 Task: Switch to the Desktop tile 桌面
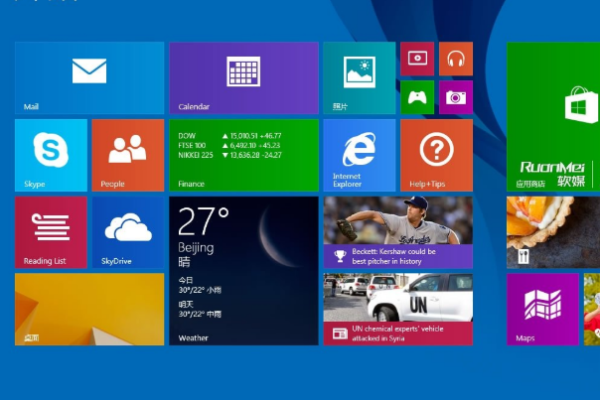[x=90, y=309]
